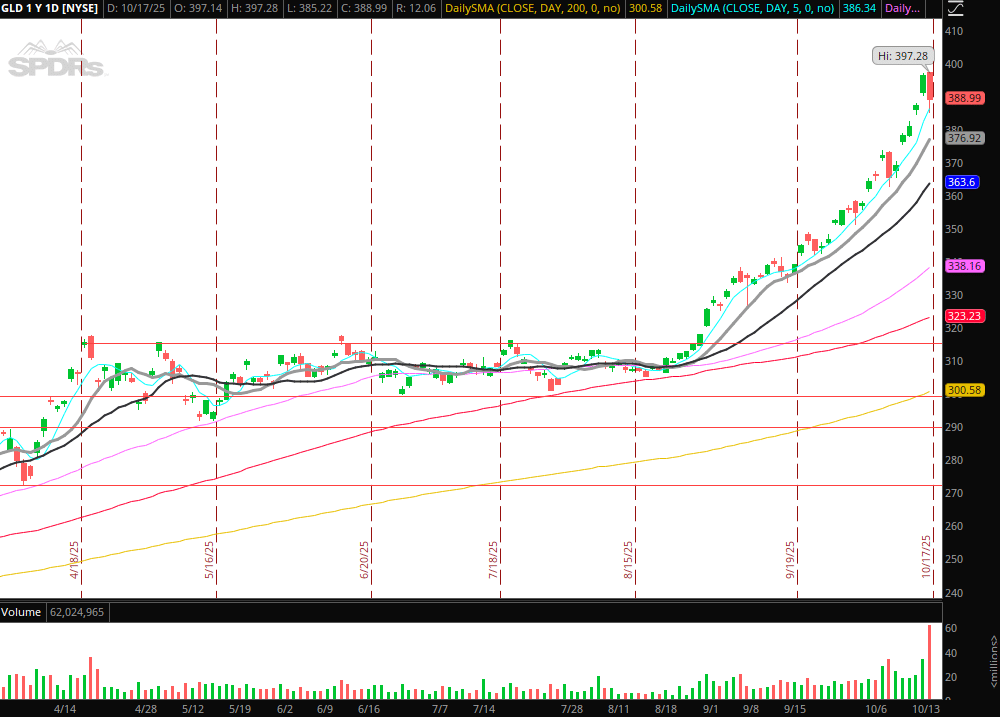Click the Hi: 397.28 price bubble

901,56
